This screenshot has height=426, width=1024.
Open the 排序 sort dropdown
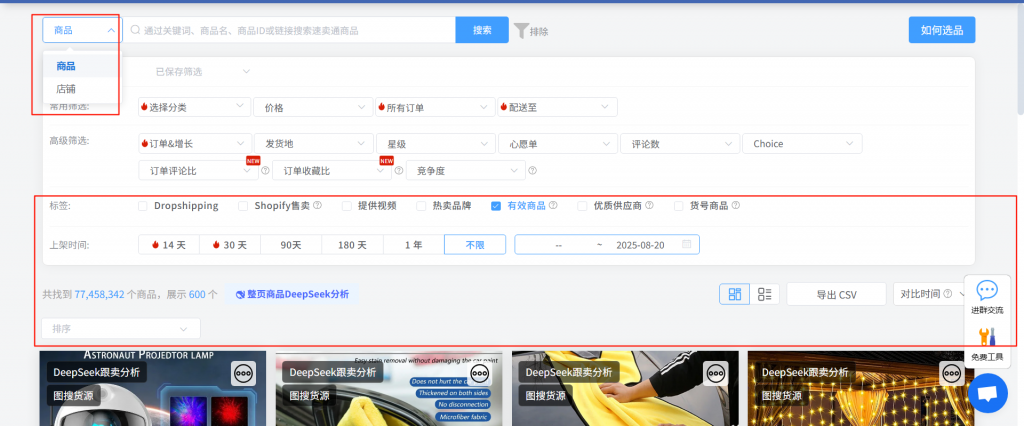(121, 329)
